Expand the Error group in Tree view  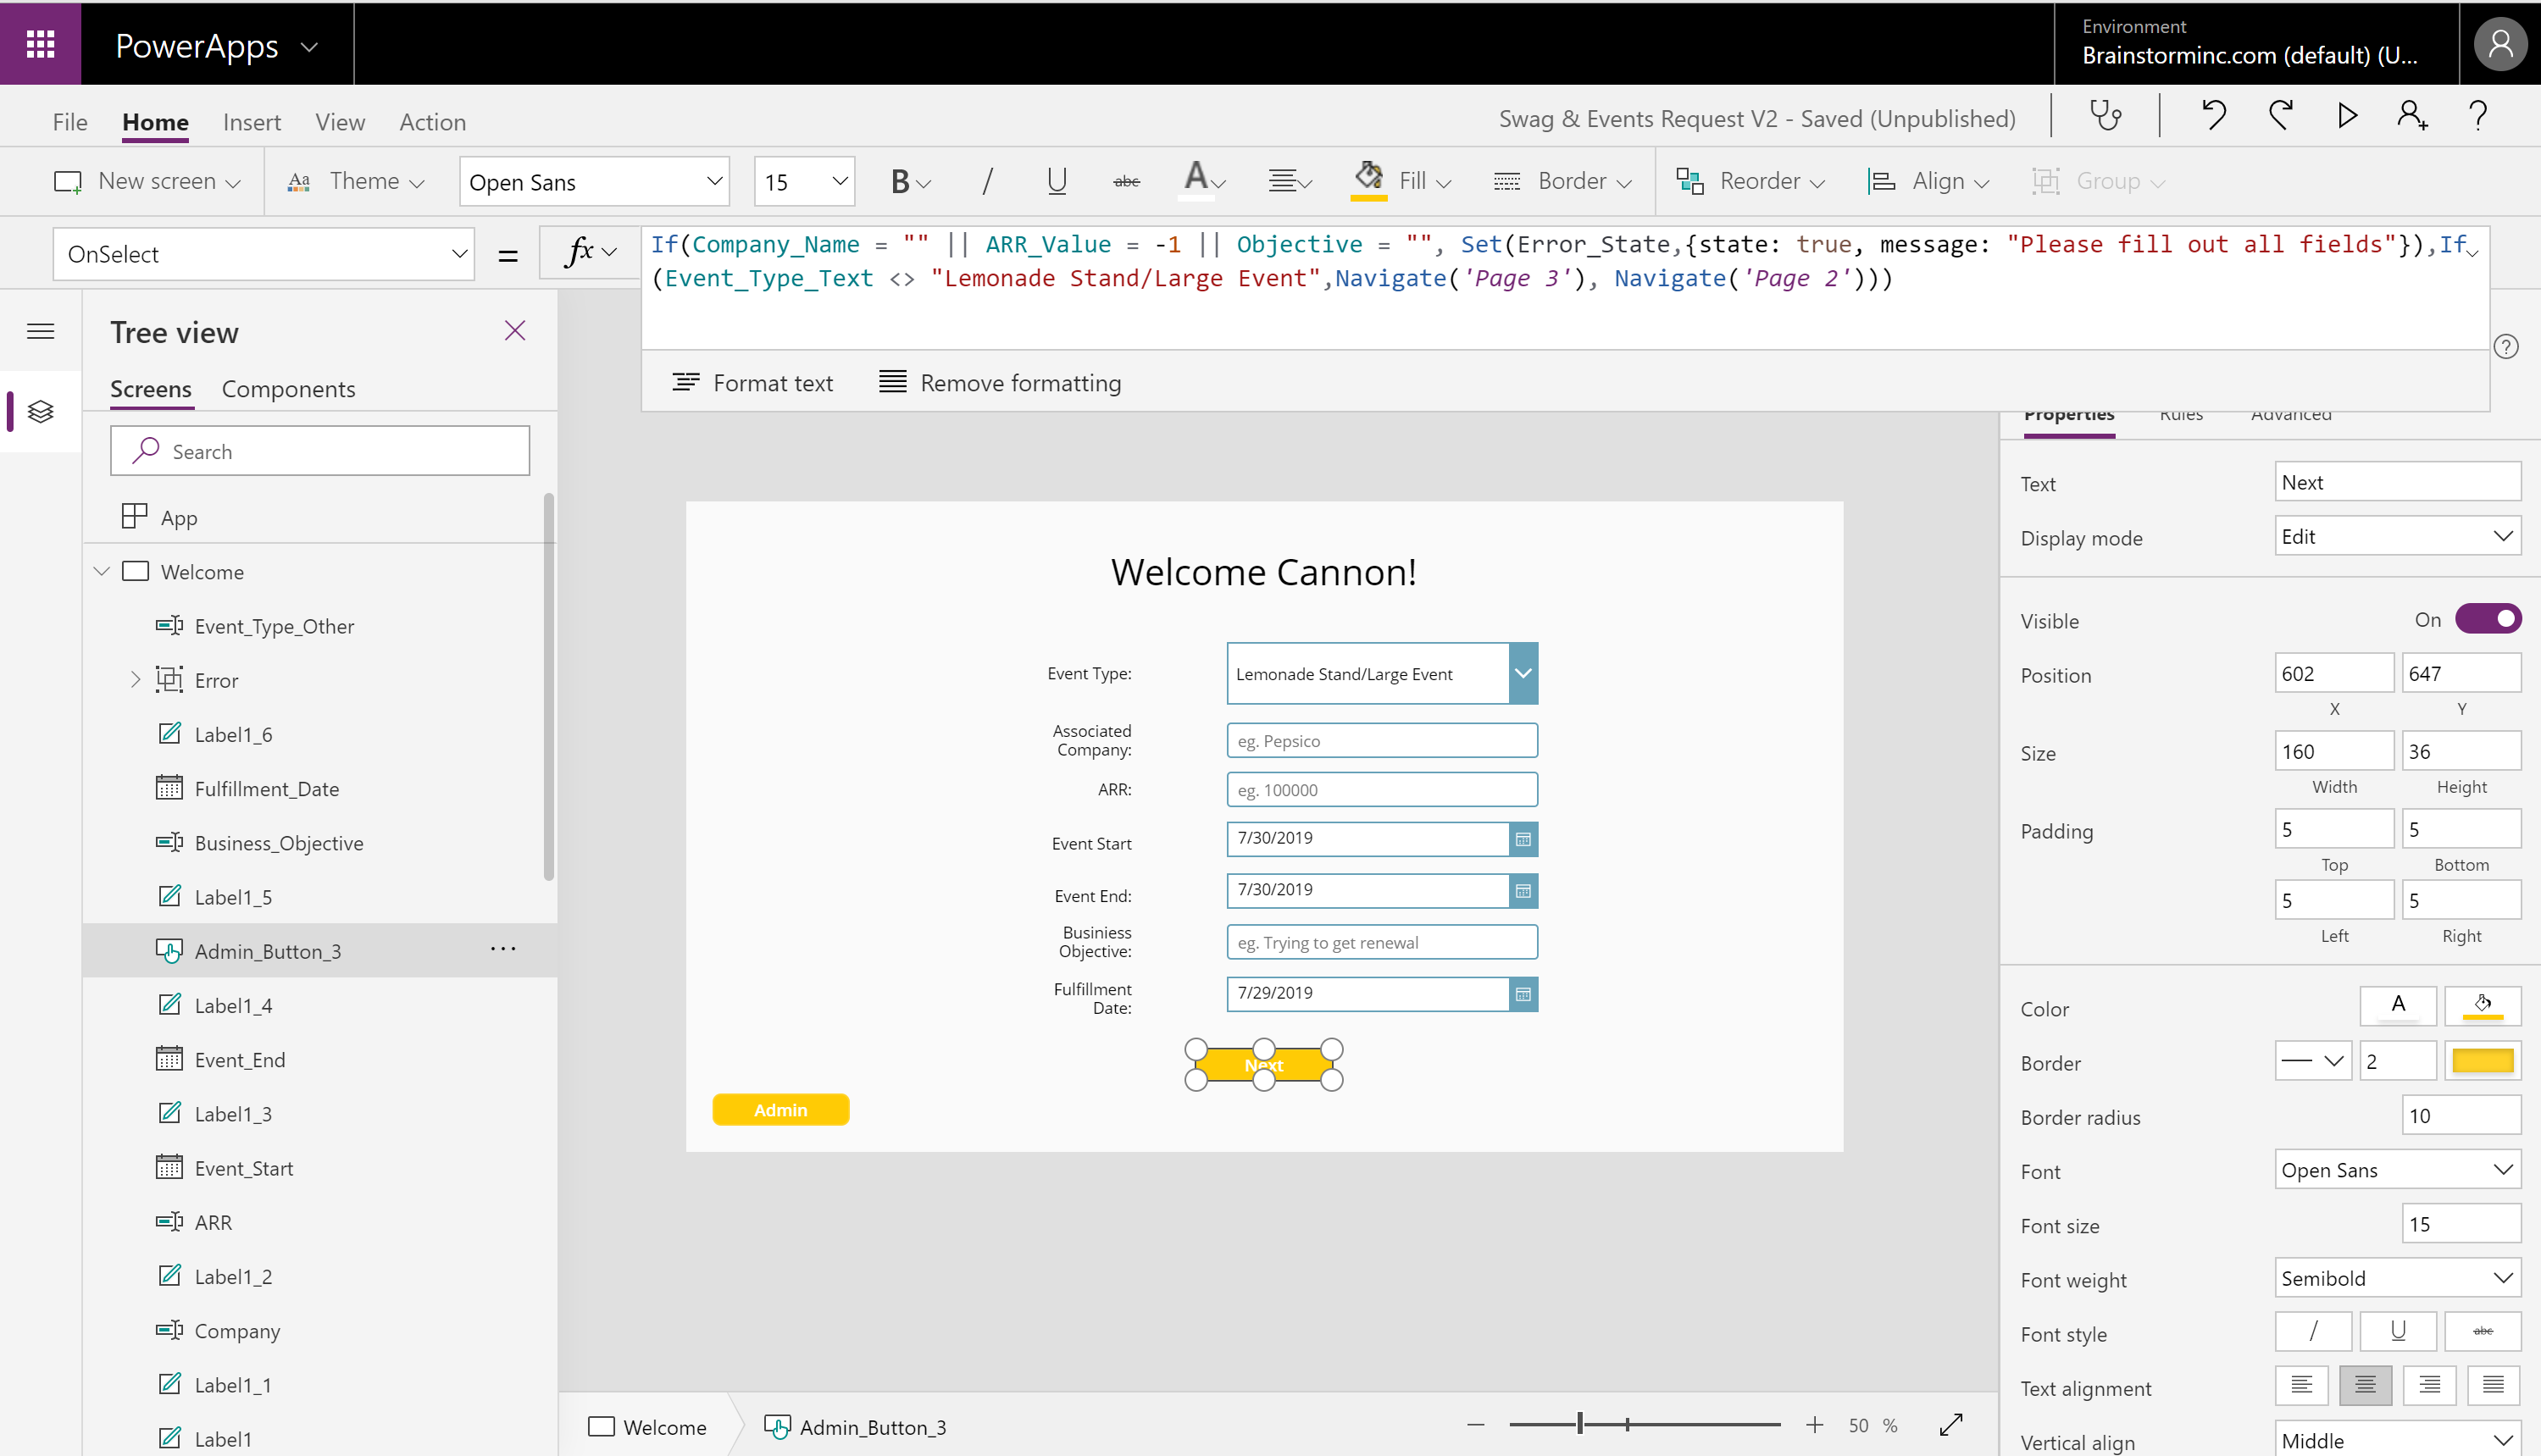pos(136,679)
